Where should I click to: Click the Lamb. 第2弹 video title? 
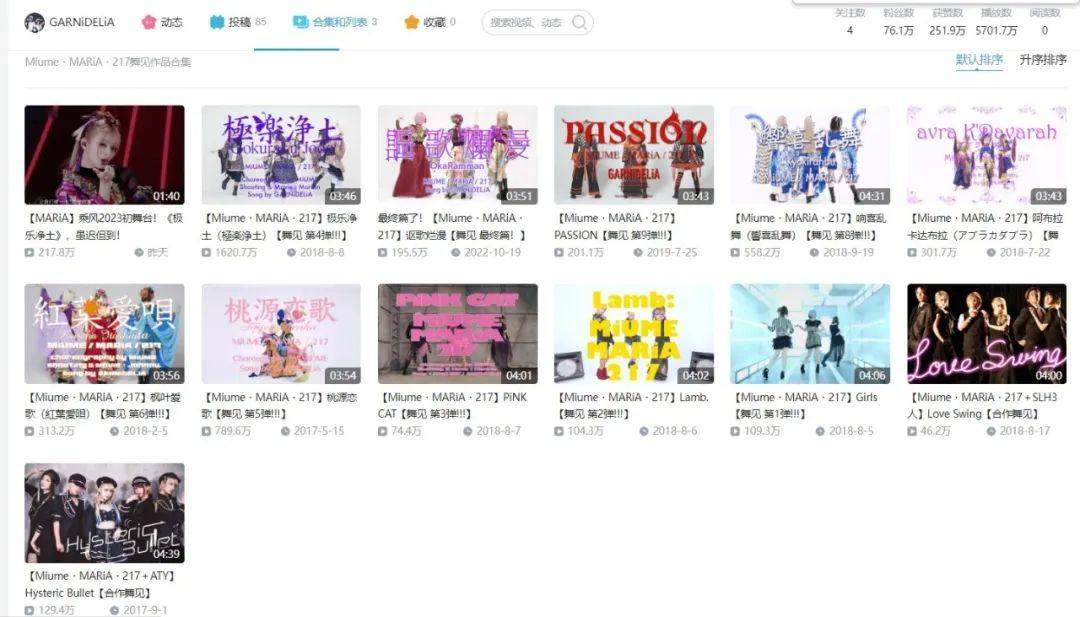tap(632, 406)
